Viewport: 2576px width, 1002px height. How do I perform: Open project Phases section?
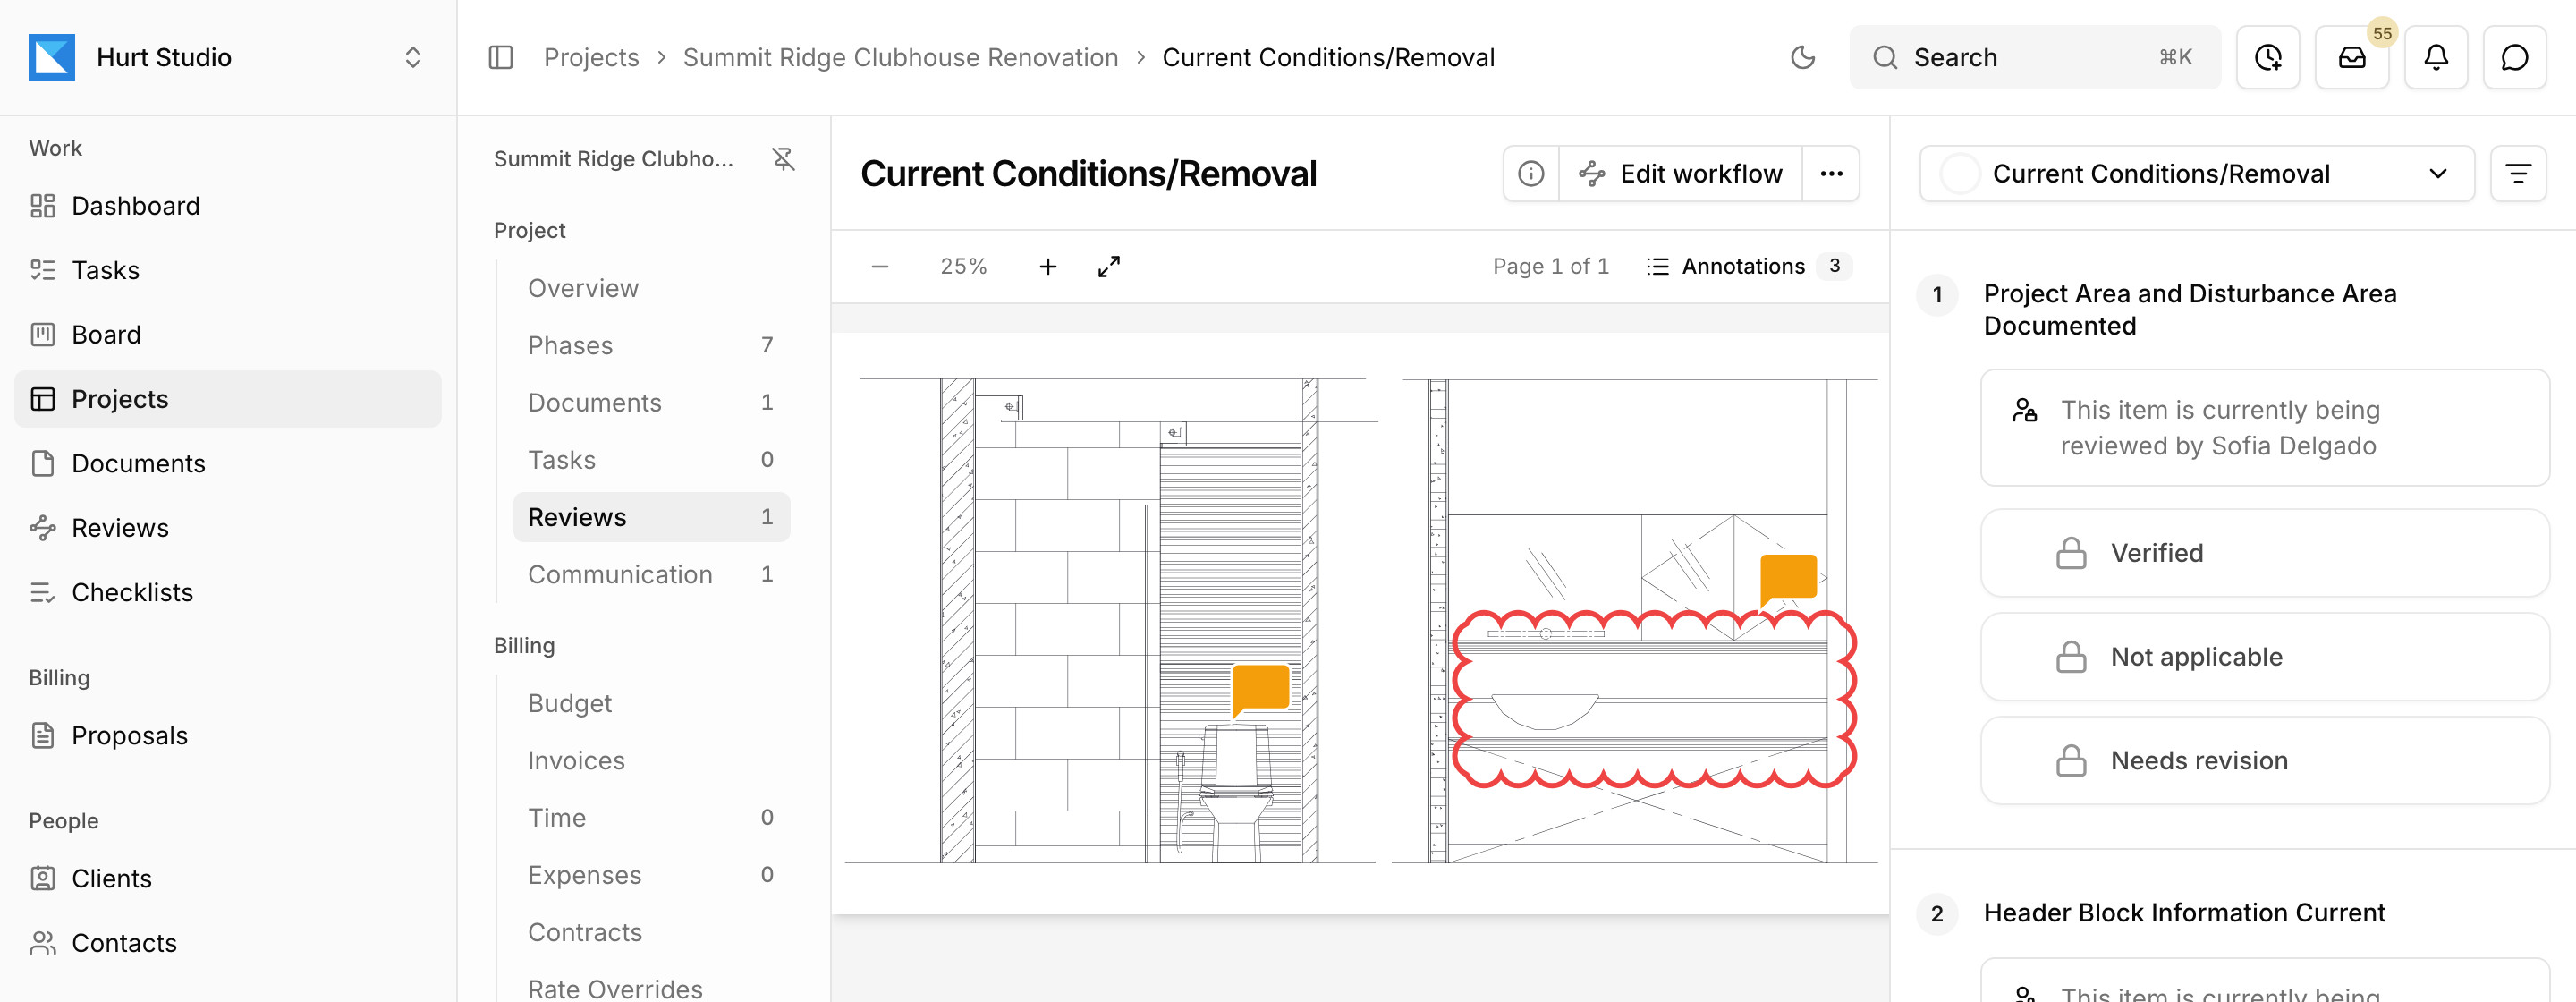click(651, 345)
